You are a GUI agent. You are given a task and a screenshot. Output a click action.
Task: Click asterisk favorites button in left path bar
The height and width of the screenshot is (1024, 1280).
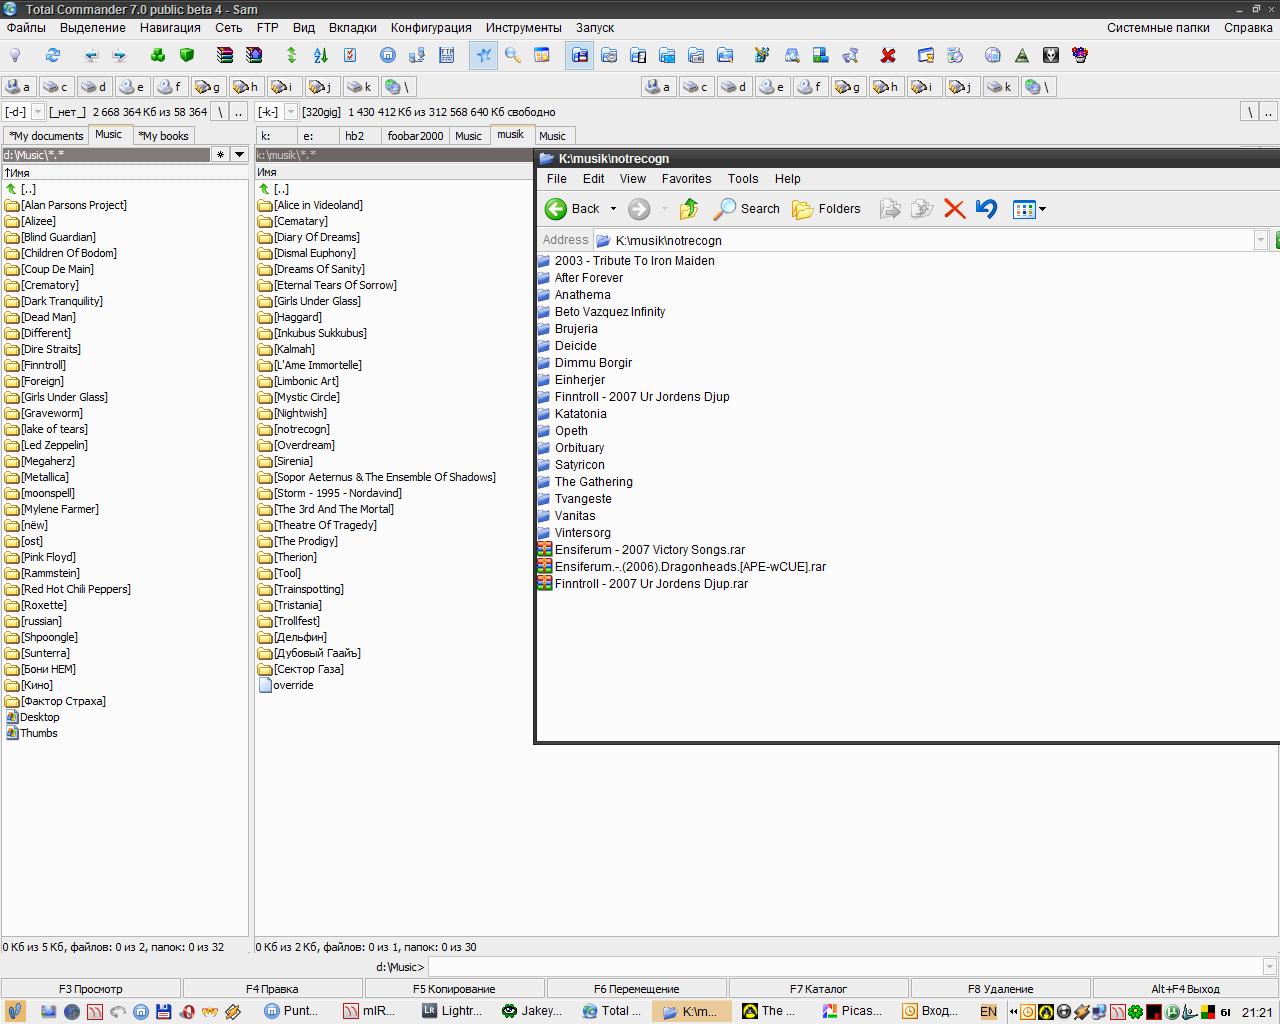pyautogui.click(x=221, y=154)
